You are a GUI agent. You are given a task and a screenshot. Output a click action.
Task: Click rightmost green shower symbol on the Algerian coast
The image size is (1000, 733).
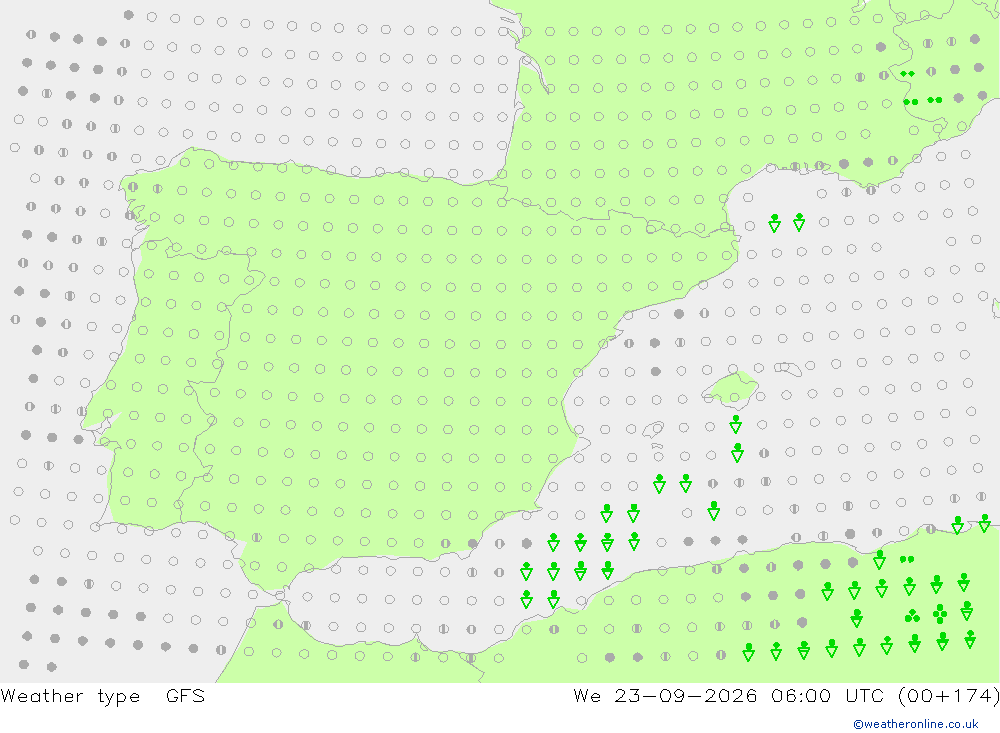click(x=985, y=523)
